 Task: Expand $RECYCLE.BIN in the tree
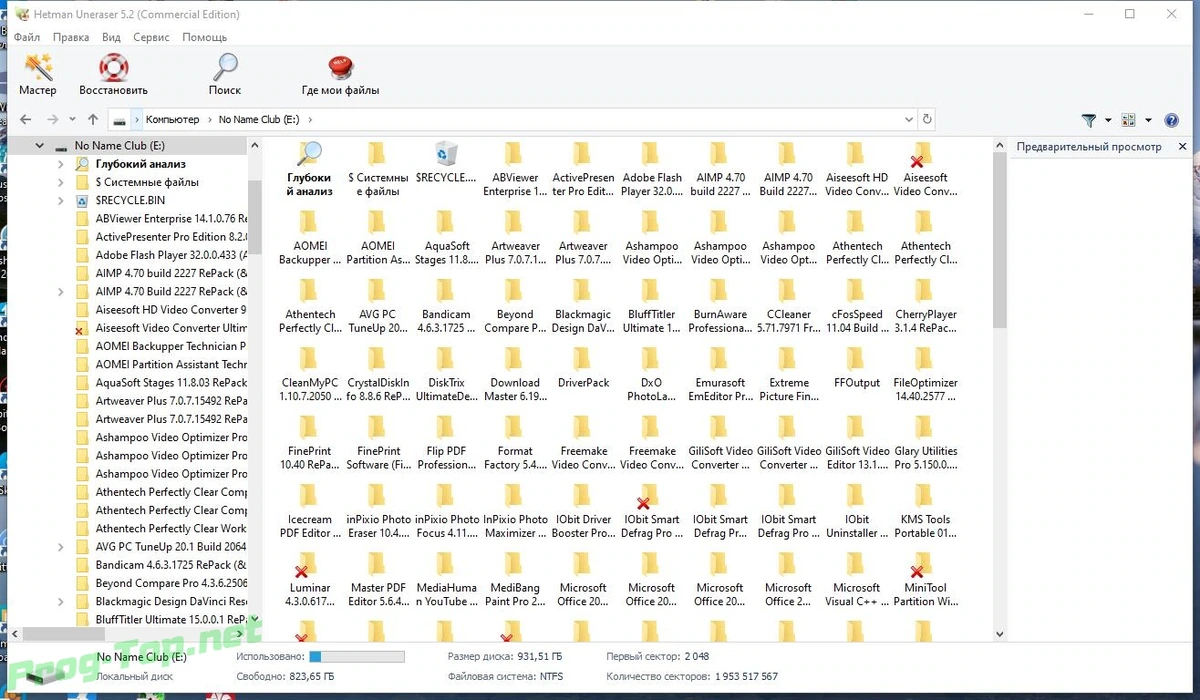click(x=61, y=200)
